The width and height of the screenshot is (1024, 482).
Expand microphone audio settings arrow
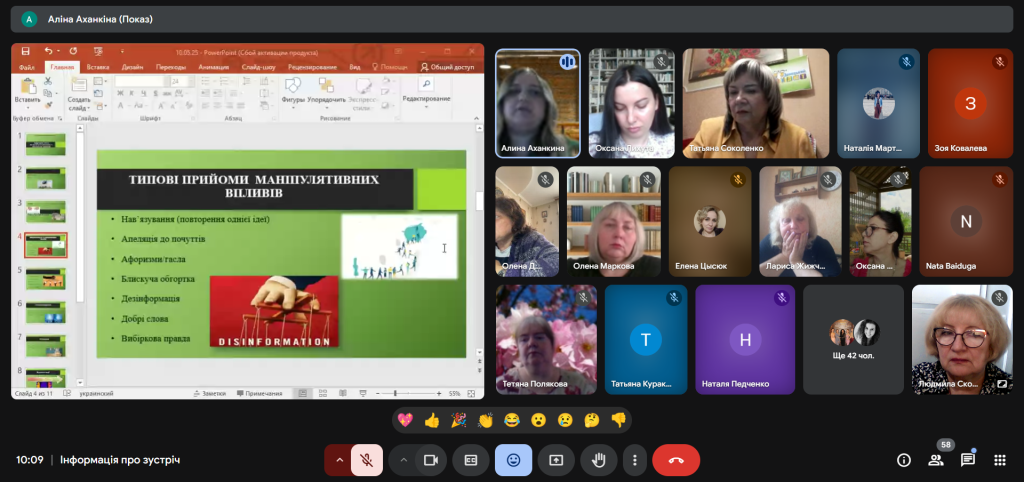(339, 460)
